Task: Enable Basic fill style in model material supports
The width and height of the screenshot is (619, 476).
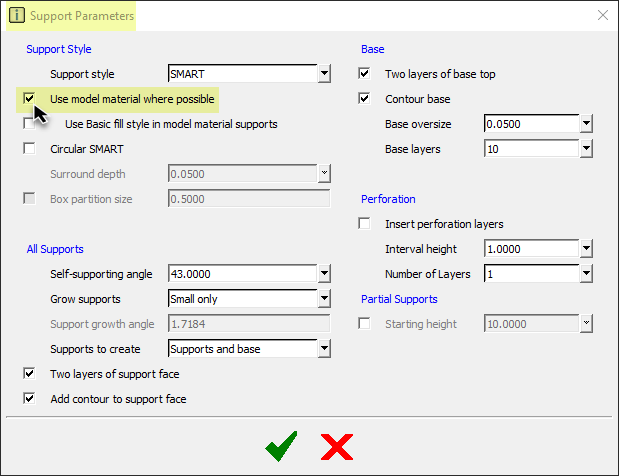Action: coord(29,124)
